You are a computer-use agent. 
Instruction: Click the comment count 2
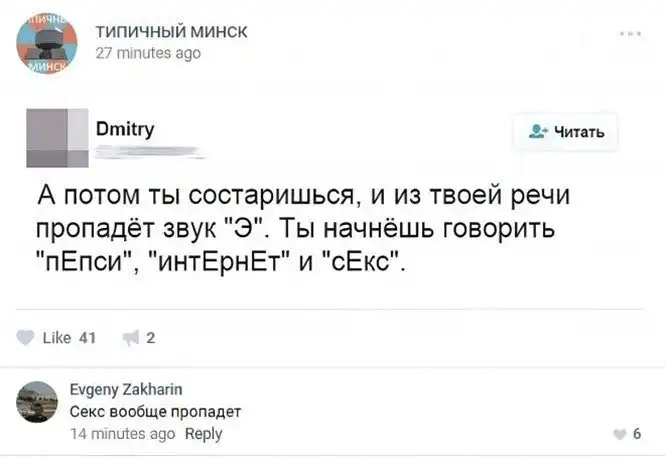(150, 337)
